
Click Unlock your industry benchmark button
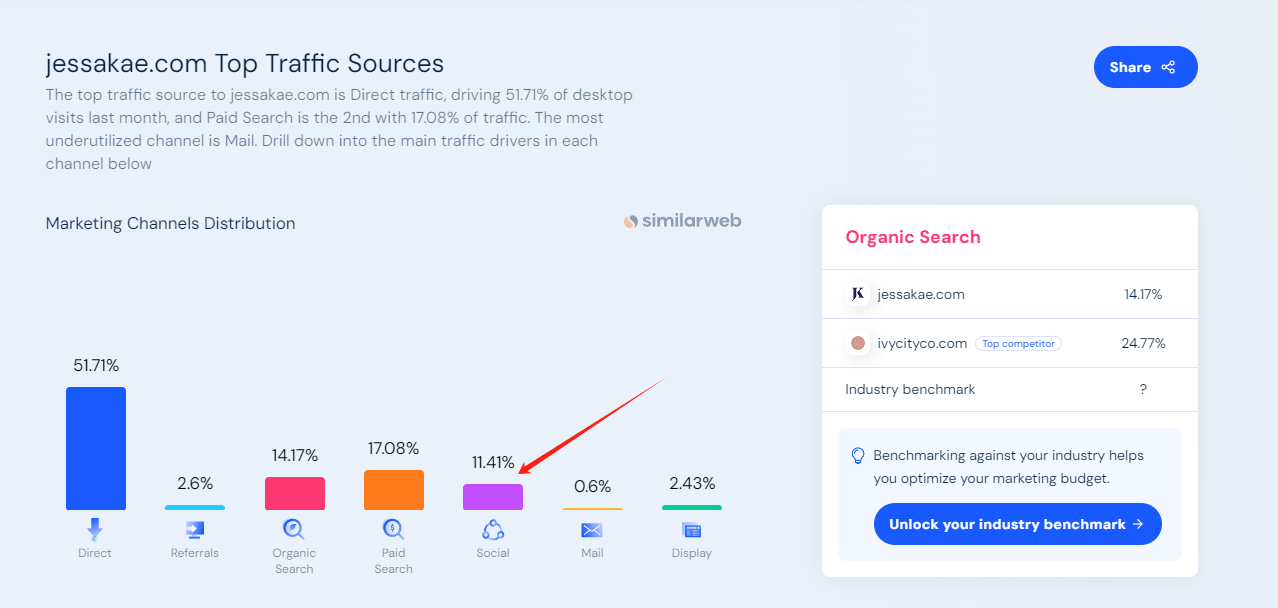coord(1017,524)
